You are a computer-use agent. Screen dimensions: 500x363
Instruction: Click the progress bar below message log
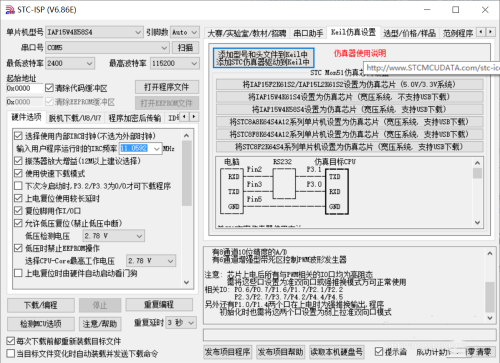(x=349, y=335)
